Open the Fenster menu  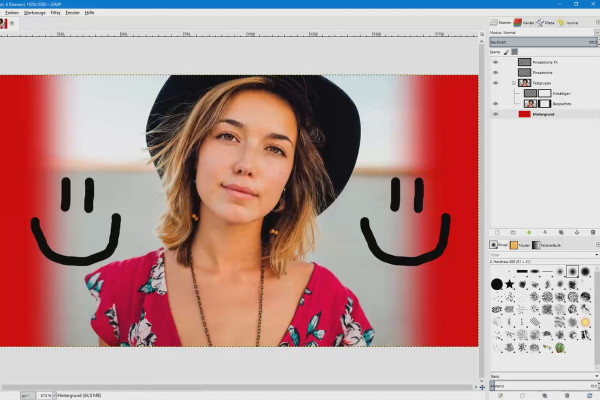coord(73,13)
